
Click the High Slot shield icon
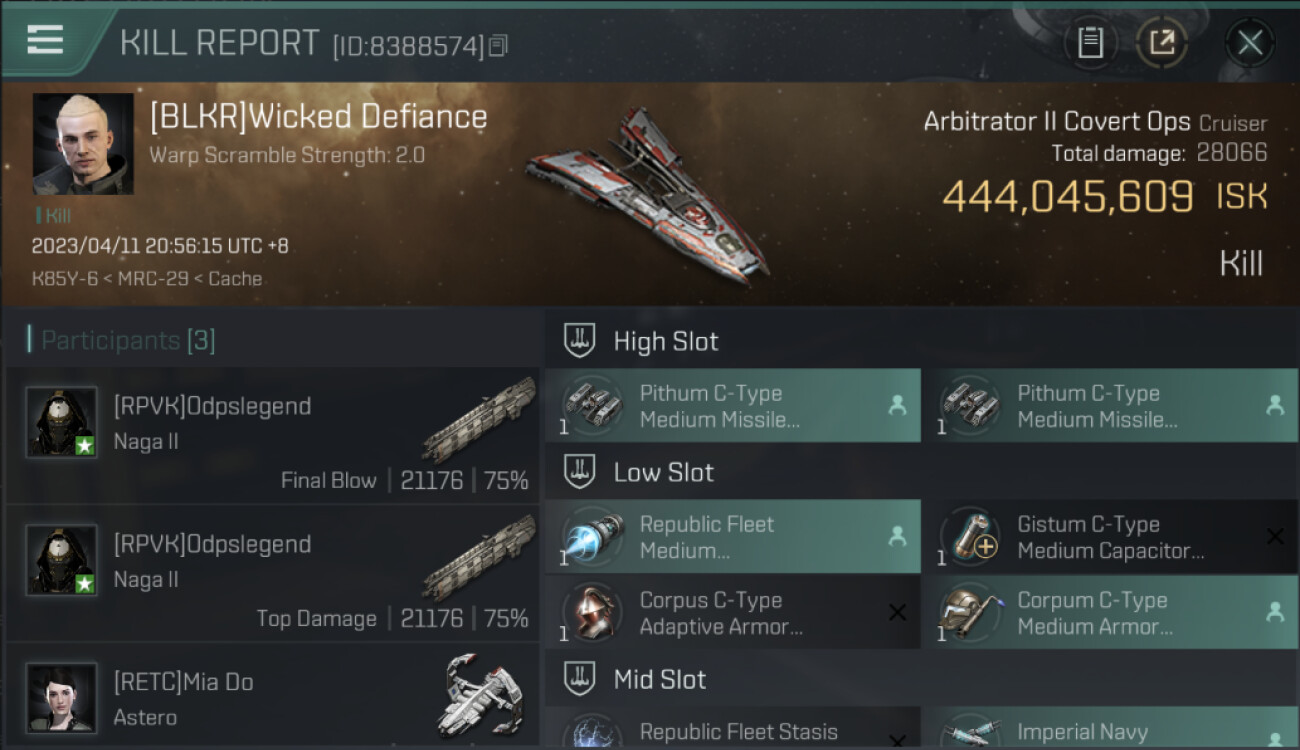pos(580,341)
